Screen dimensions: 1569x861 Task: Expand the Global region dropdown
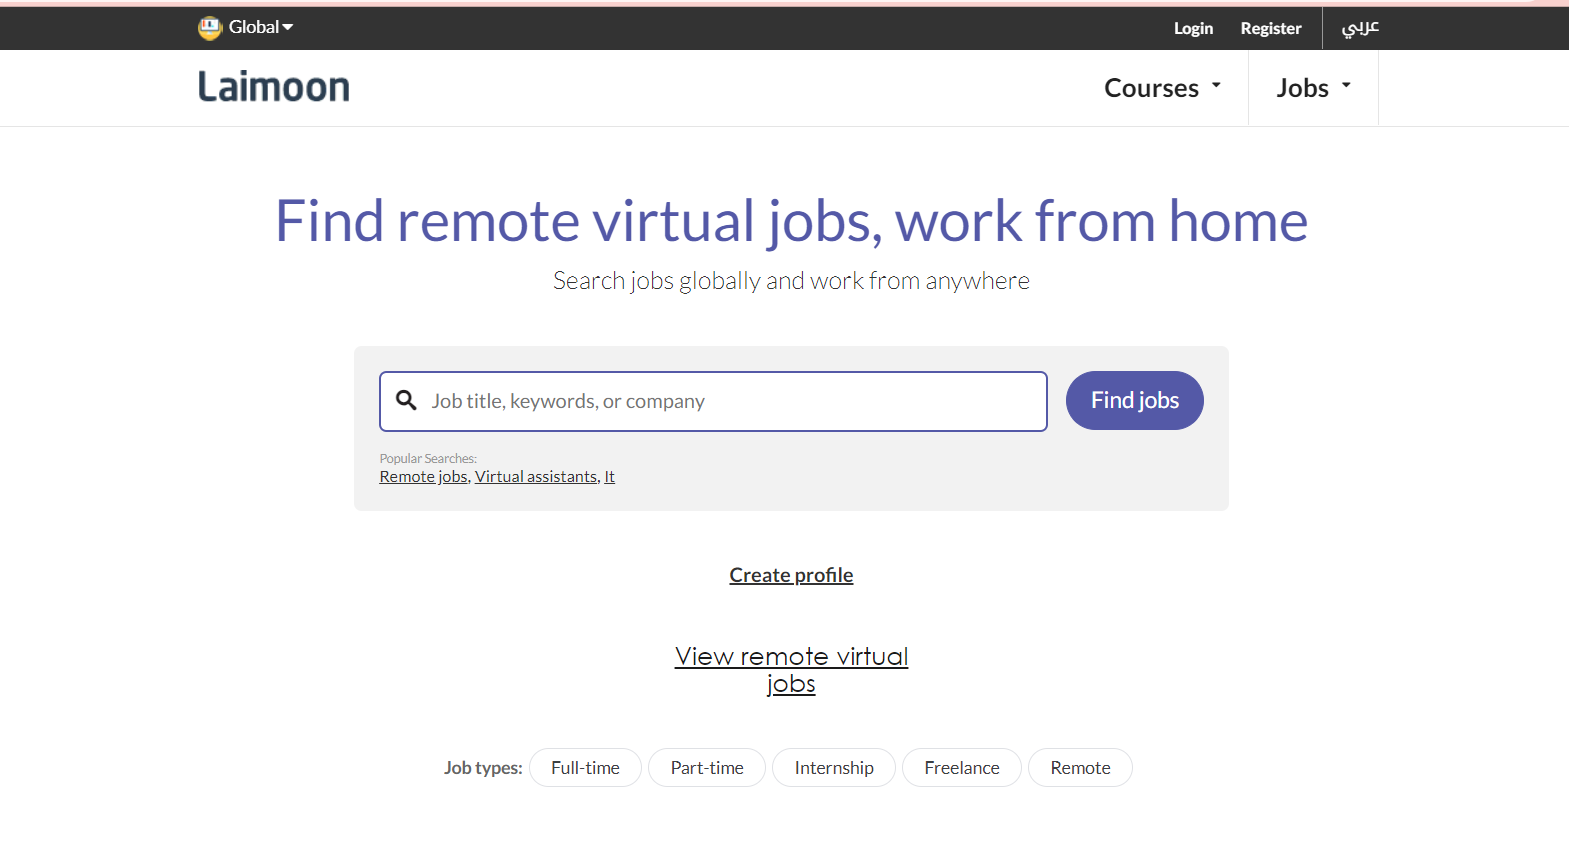260,28
